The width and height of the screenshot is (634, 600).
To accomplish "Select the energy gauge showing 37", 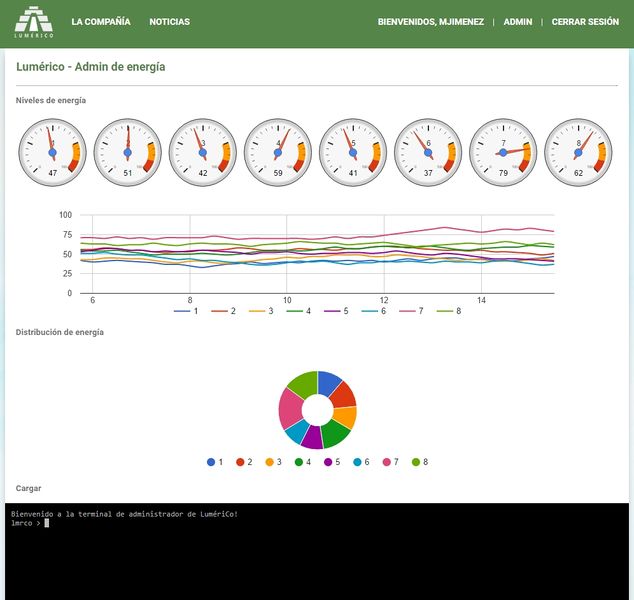I will [x=428, y=152].
